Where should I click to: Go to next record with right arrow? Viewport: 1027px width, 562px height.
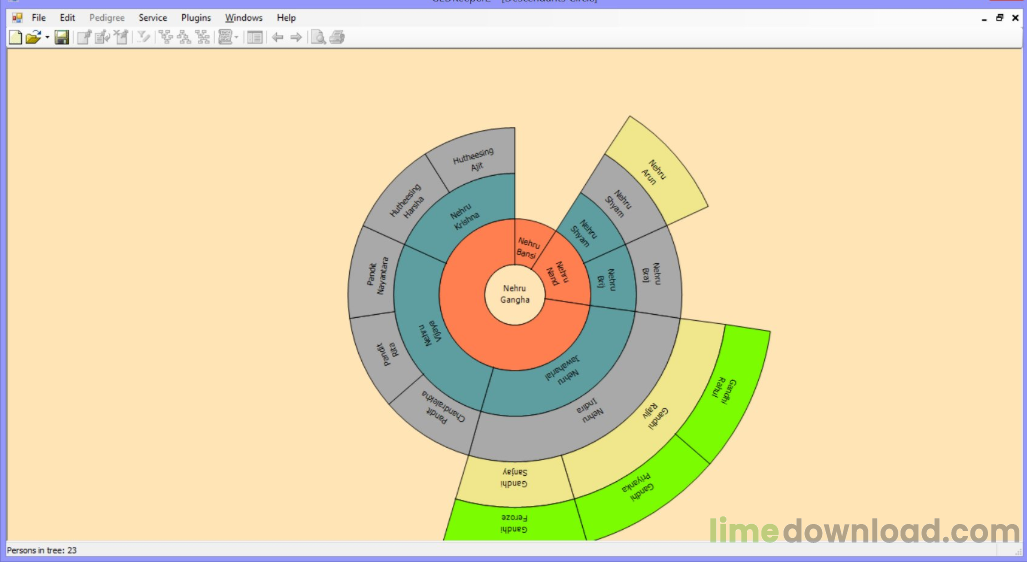296,37
